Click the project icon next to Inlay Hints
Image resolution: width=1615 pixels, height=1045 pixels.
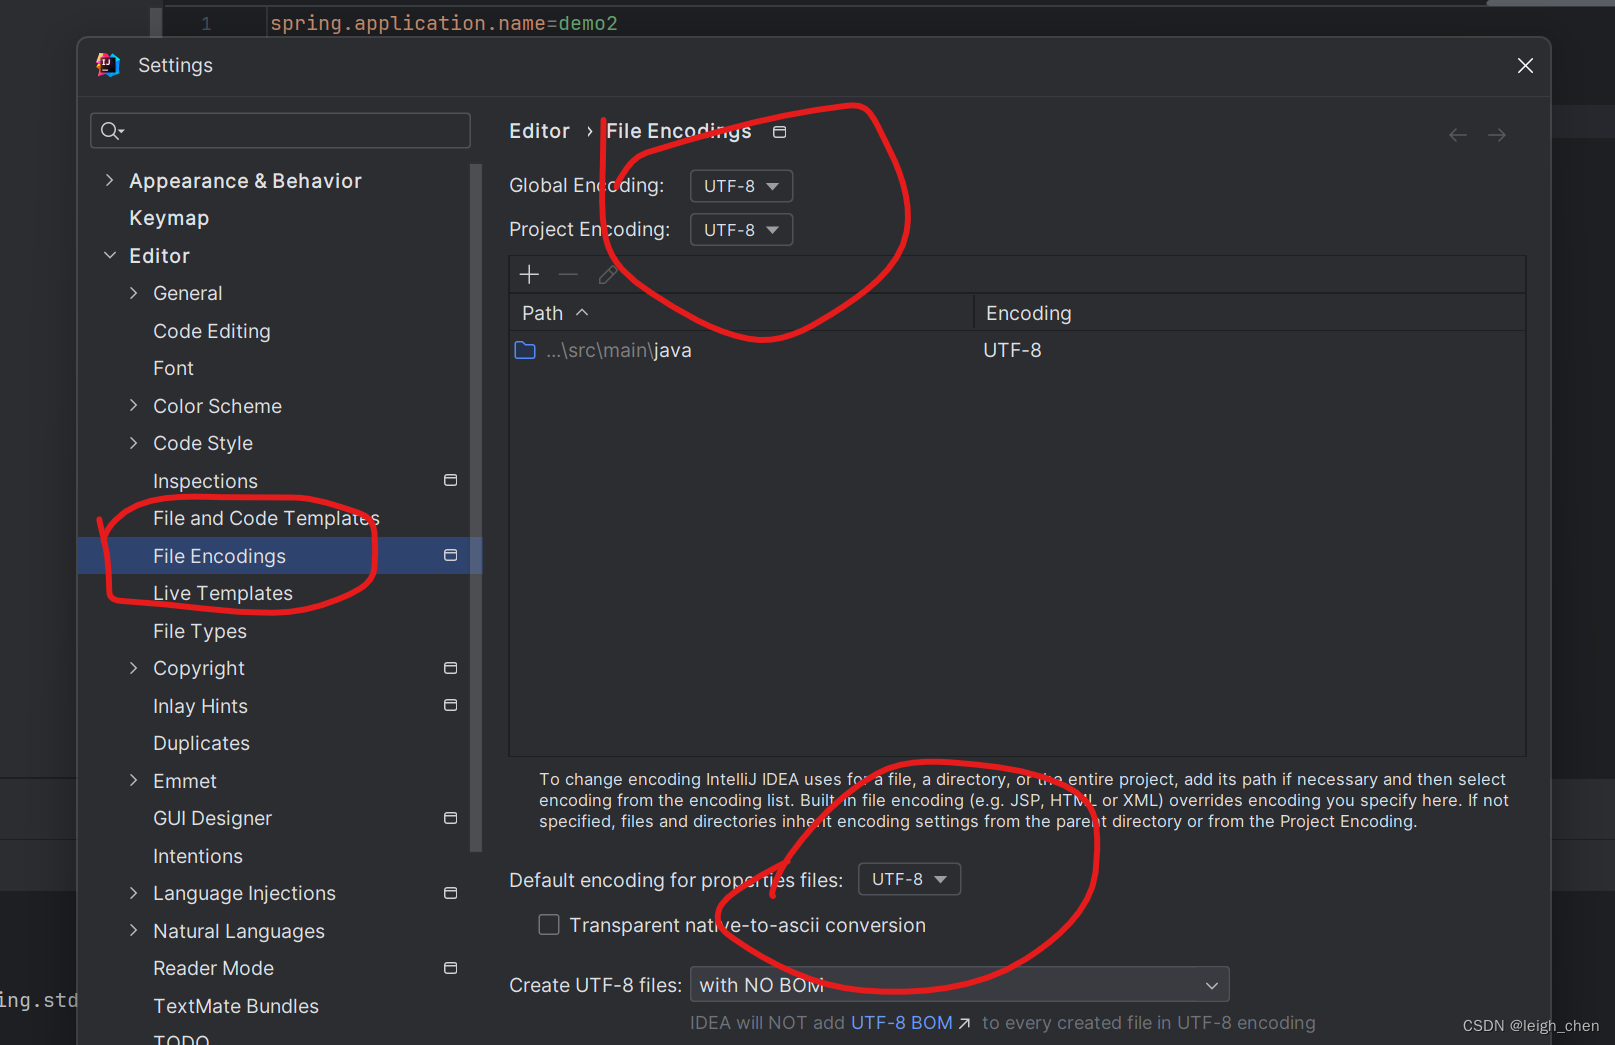[450, 705]
